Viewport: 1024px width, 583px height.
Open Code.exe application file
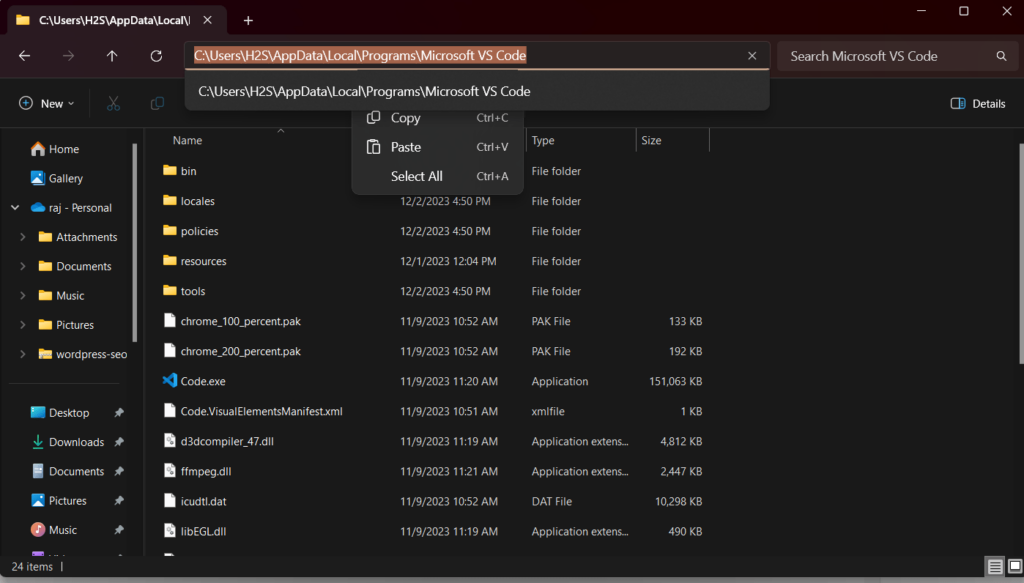tap(201, 381)
